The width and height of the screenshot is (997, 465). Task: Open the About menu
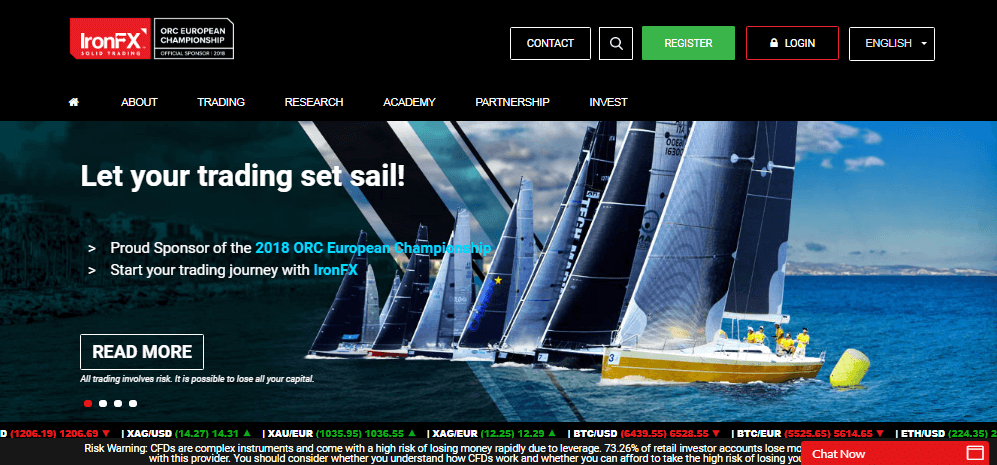139,102
